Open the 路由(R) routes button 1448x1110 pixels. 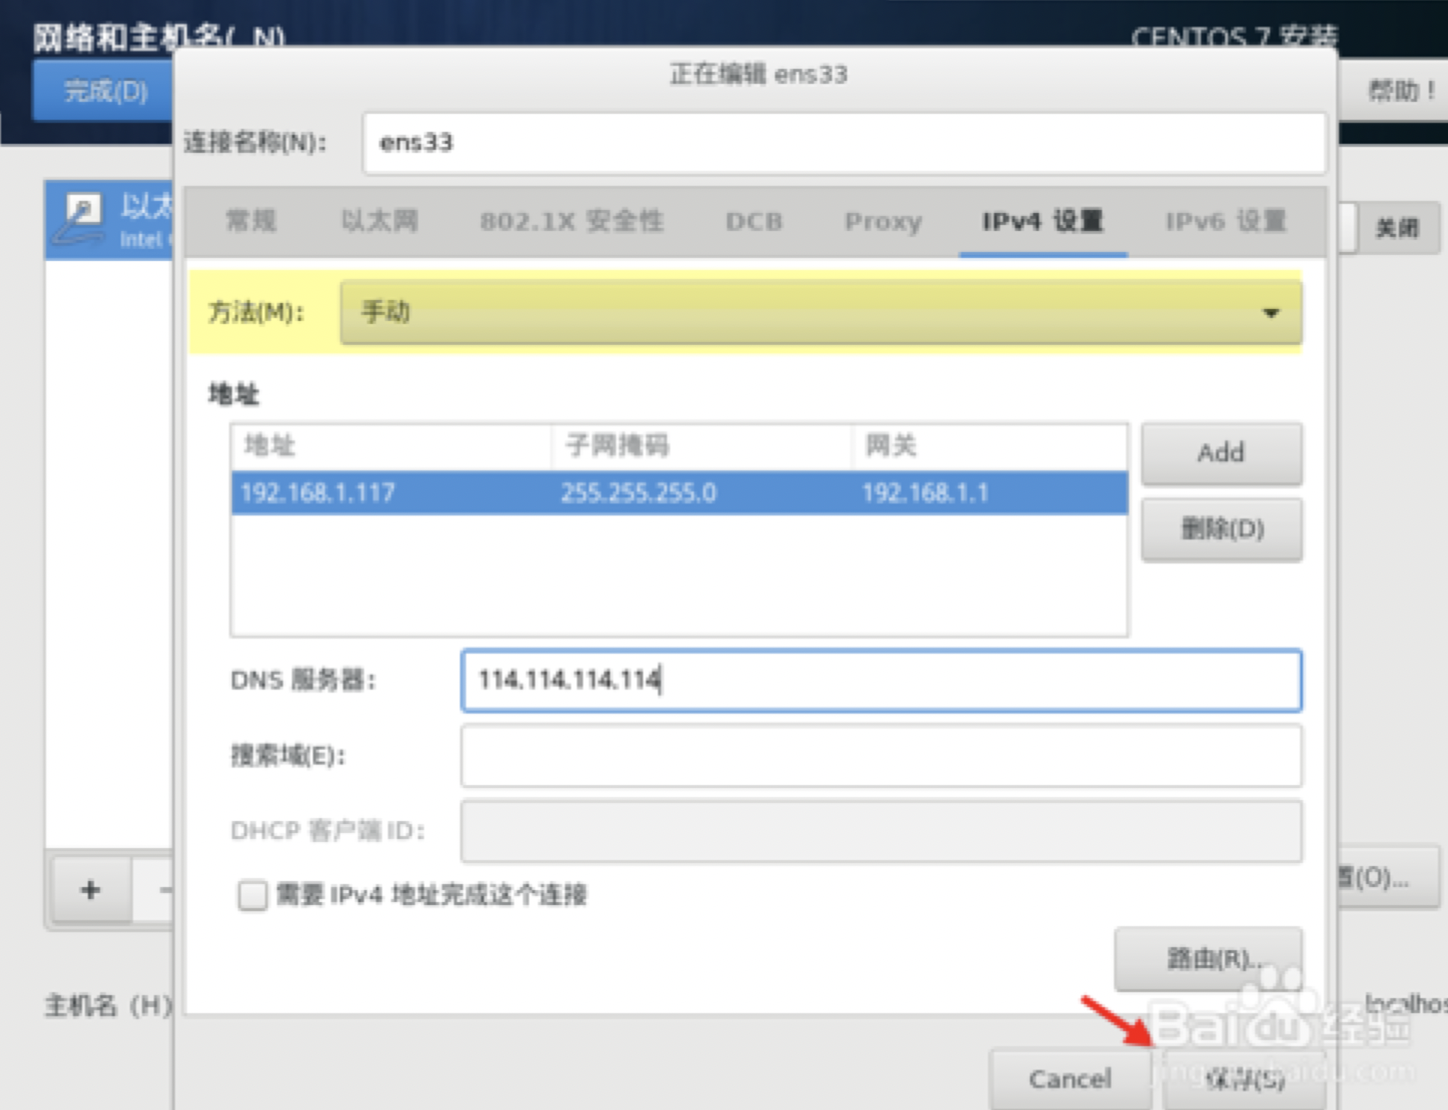tap(1208, 959)
